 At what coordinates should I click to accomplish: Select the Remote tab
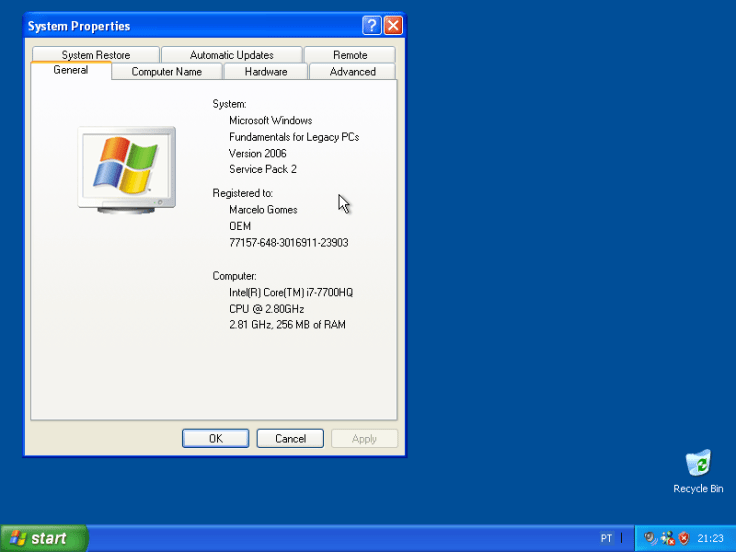pos(350,55)
